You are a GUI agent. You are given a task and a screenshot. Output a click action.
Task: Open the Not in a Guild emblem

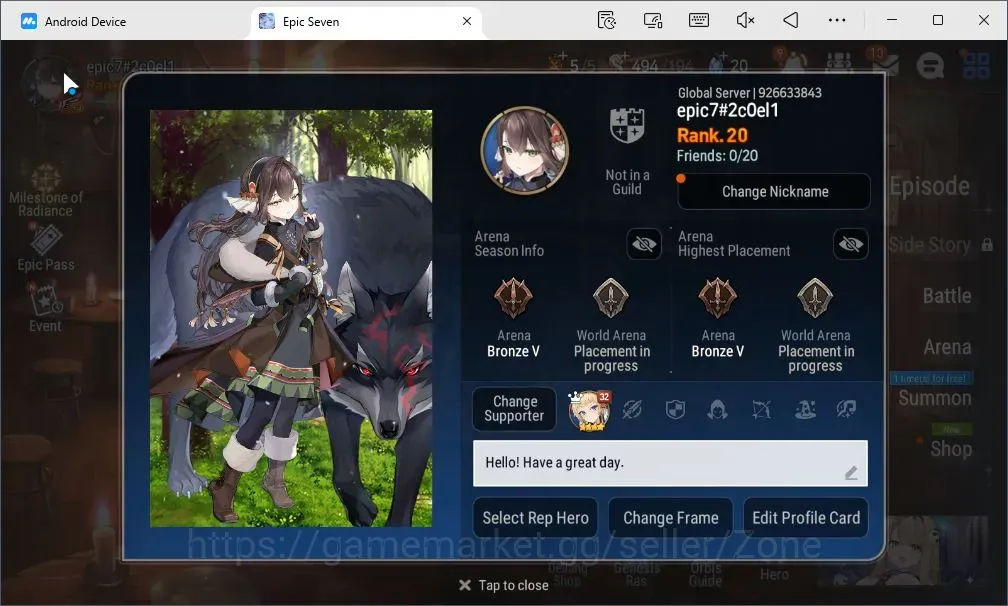tap(627, 125)
